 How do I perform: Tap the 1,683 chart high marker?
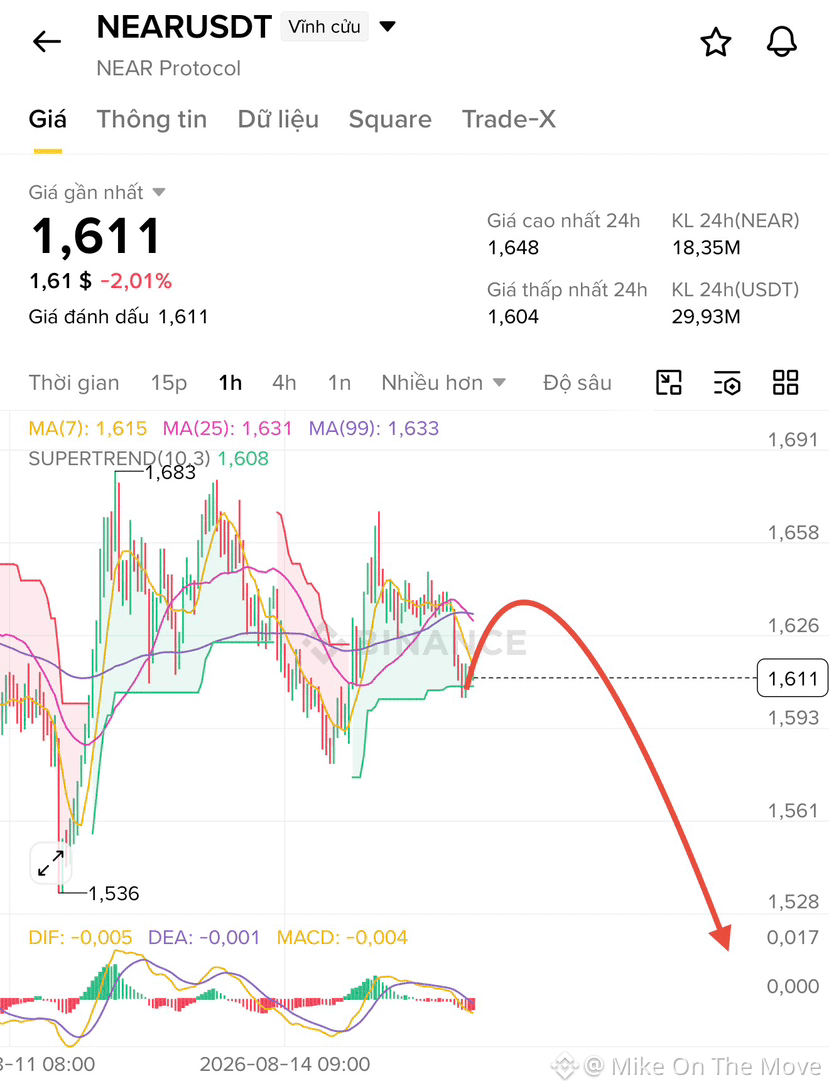170,472
